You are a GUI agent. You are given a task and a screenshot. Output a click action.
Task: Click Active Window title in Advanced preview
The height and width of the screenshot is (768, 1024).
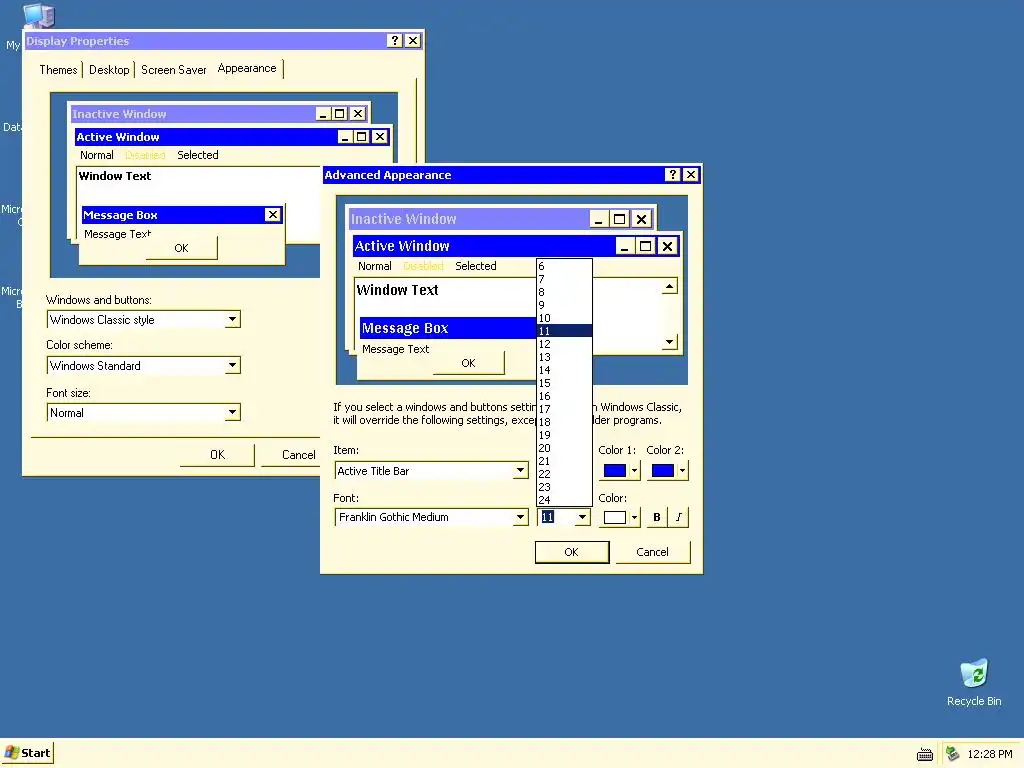pos(402,246)
